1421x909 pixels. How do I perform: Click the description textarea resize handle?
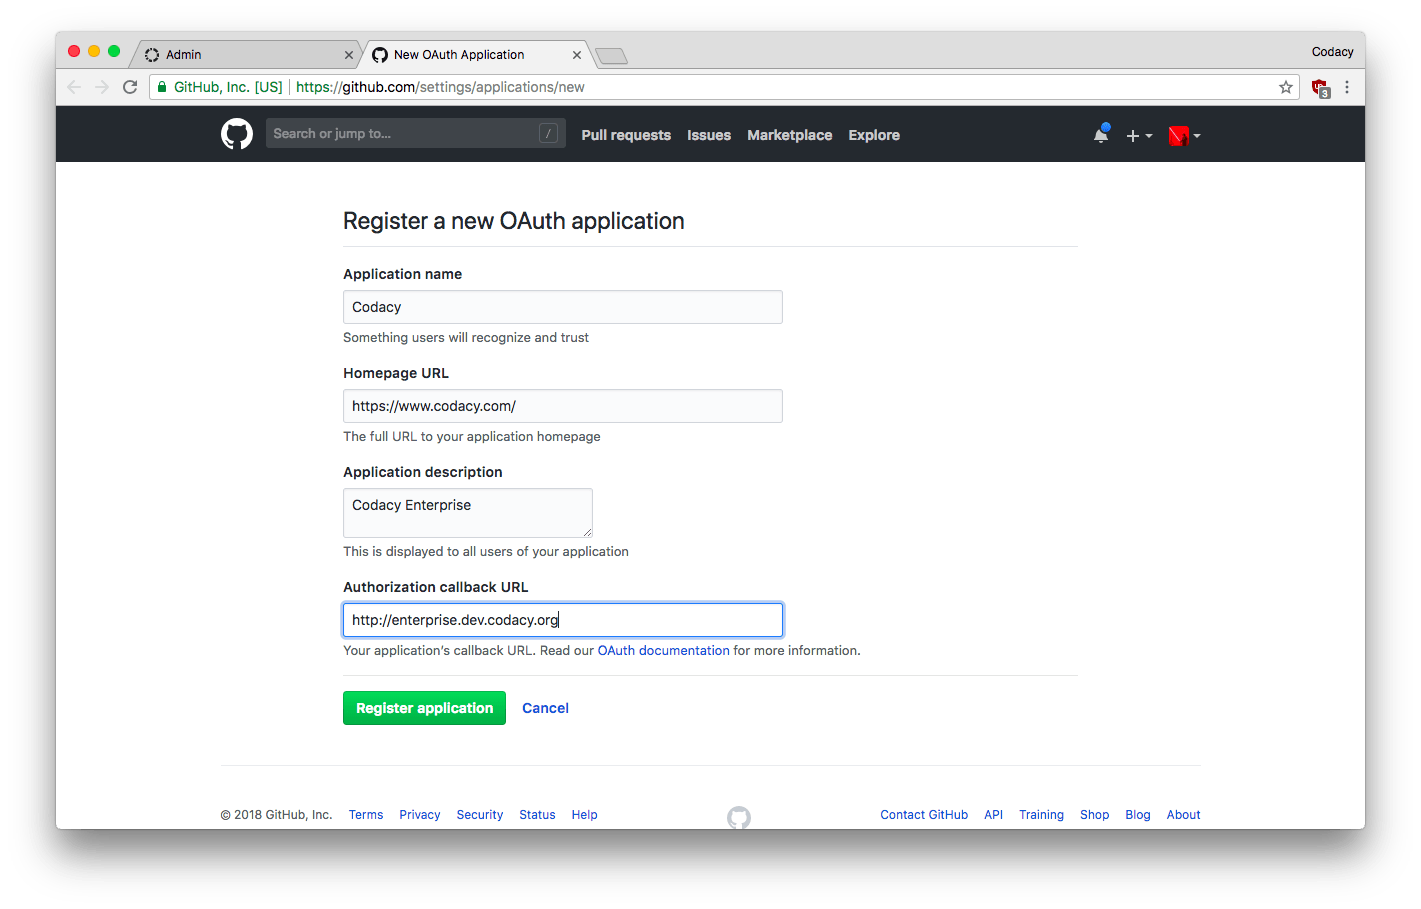click(587, 532)
